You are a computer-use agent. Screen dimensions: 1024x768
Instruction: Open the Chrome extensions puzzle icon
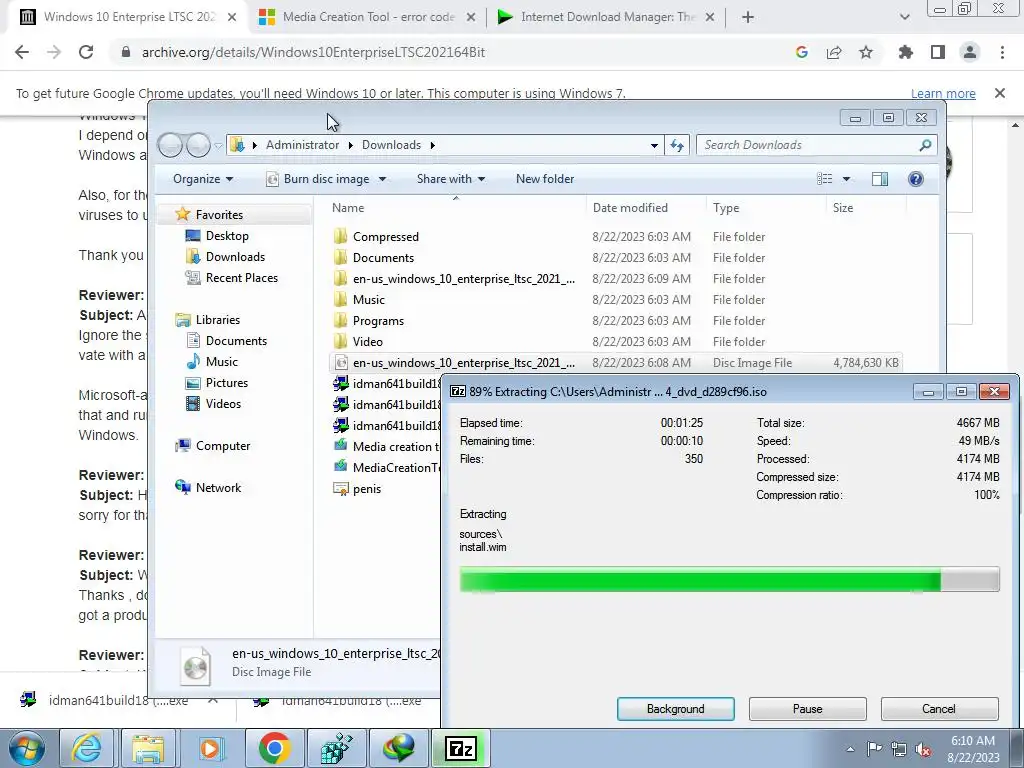[905, 52]
